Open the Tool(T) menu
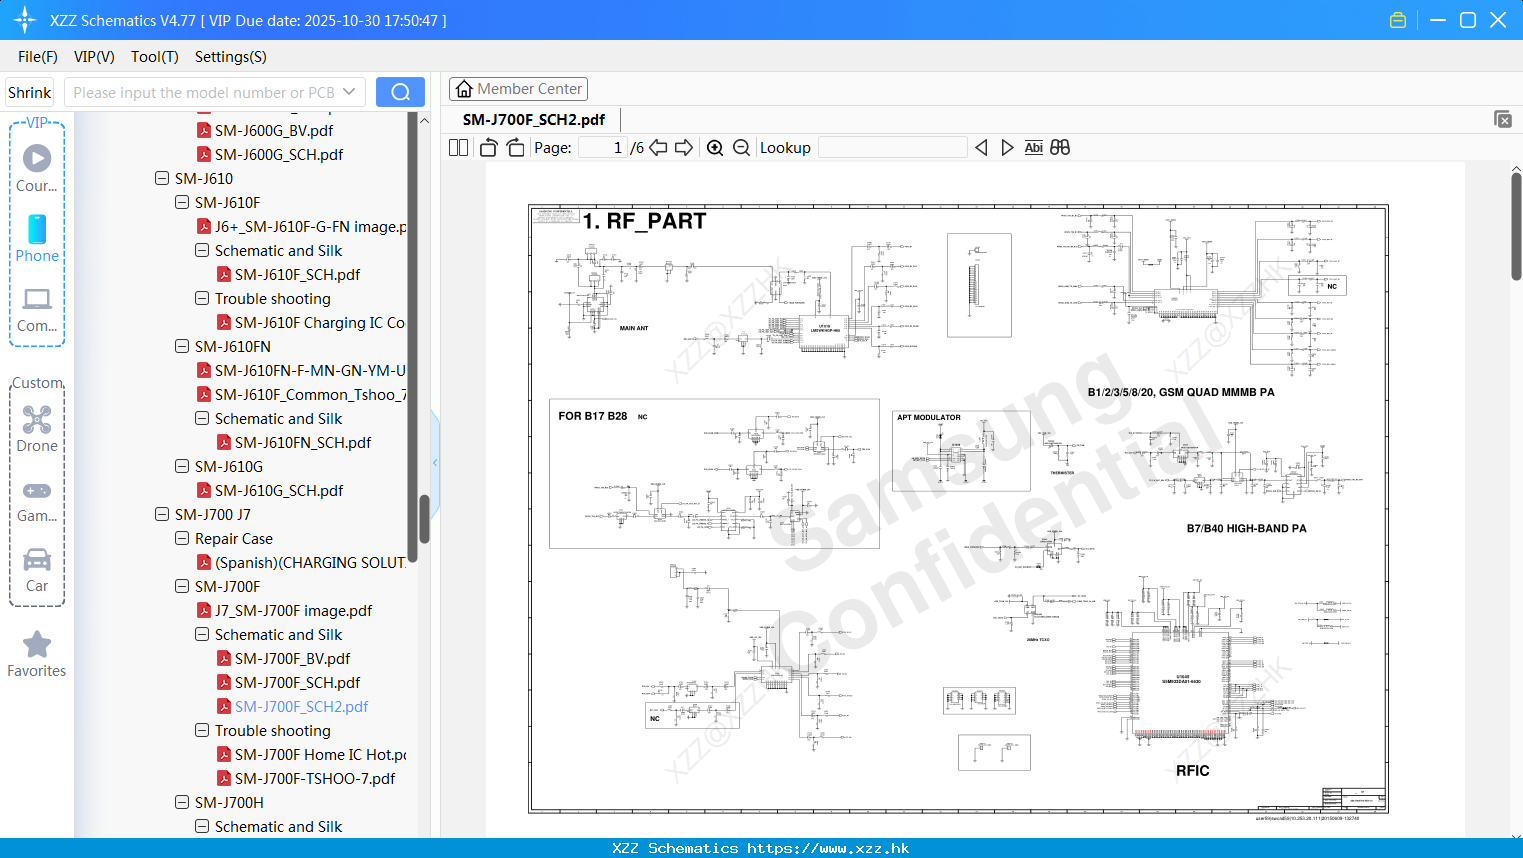1523x858 pixels. [155, 57]
